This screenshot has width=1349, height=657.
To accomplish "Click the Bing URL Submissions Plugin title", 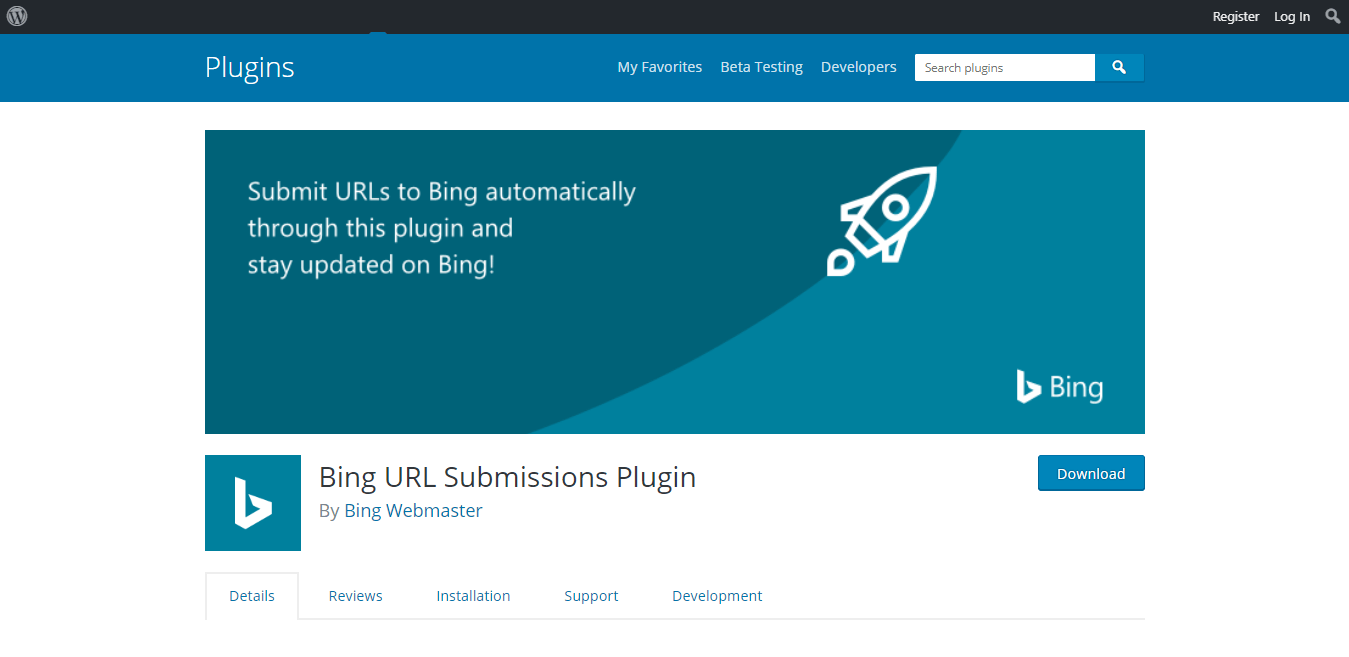I will point(507,477).
